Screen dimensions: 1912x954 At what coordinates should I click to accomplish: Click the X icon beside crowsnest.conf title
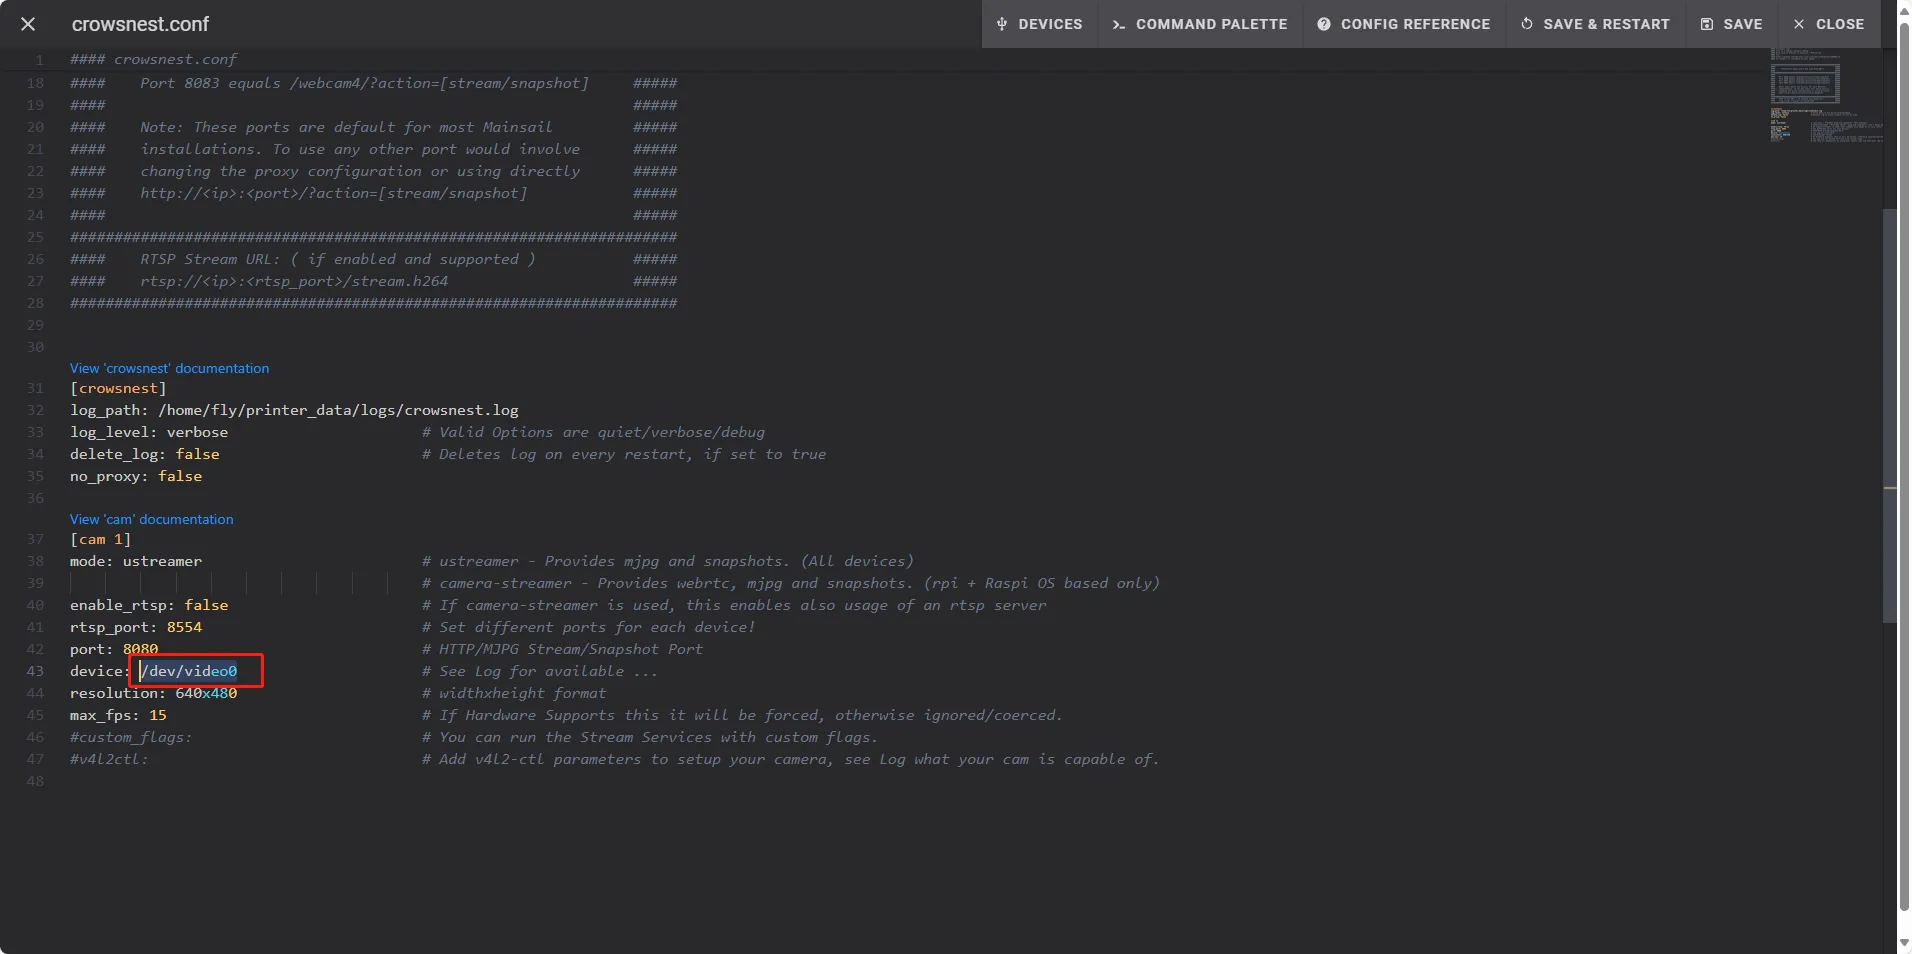28,24
